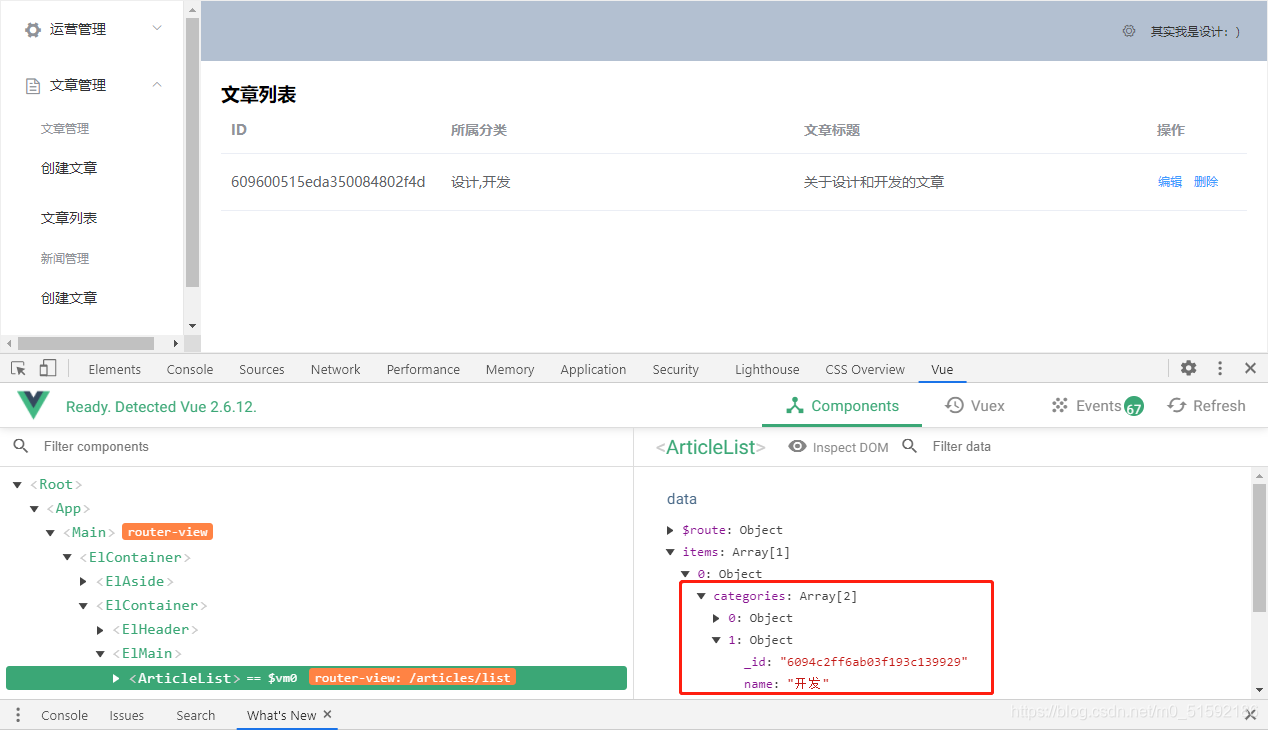1268x730 pixels.
Task: Collapse the App component node
Action: (34, 509)
